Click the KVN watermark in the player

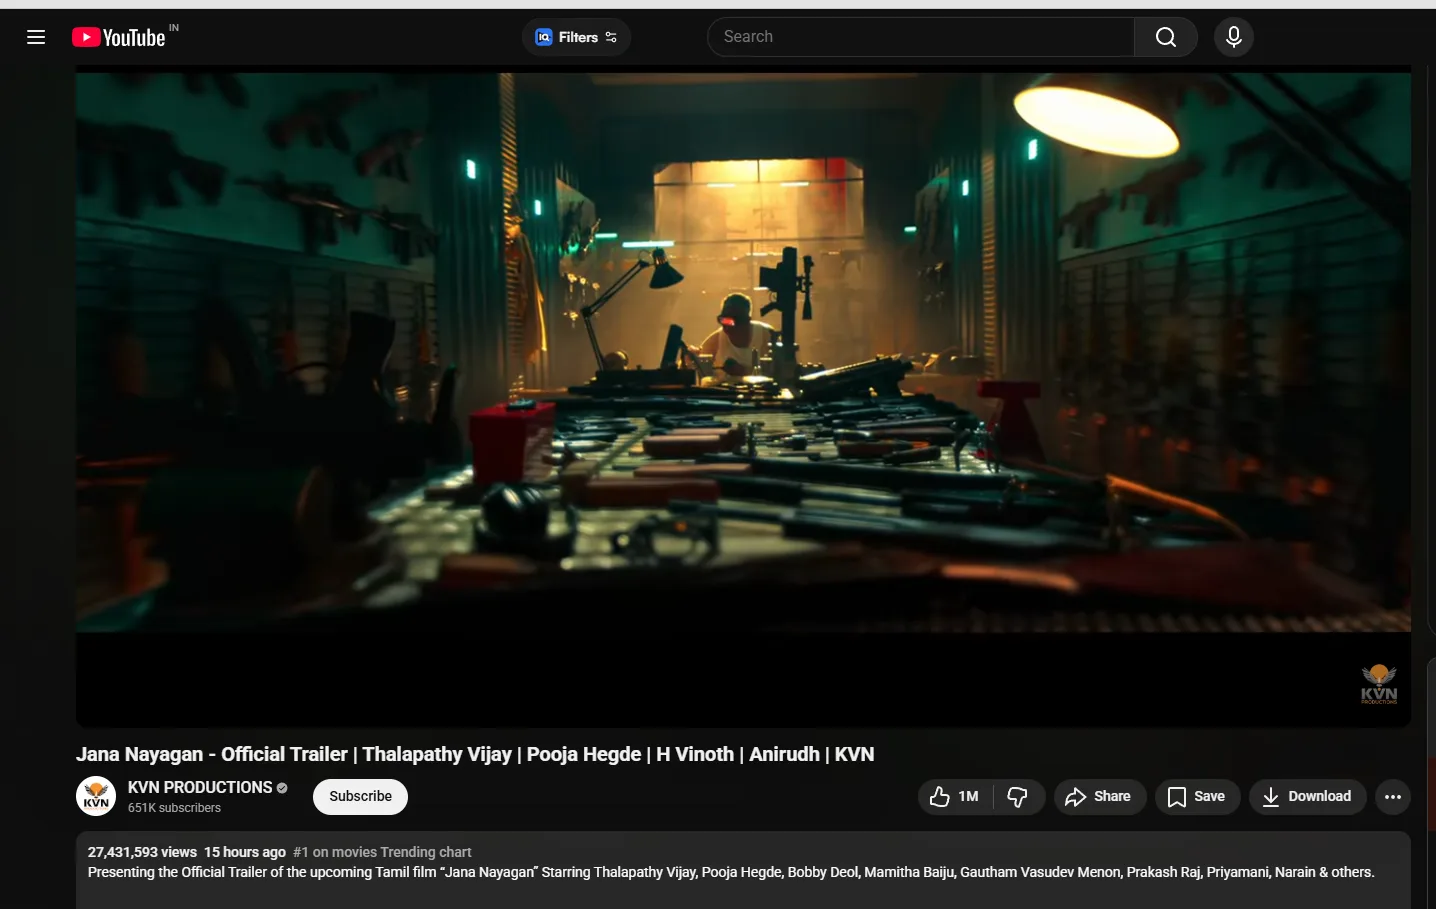1378,684
